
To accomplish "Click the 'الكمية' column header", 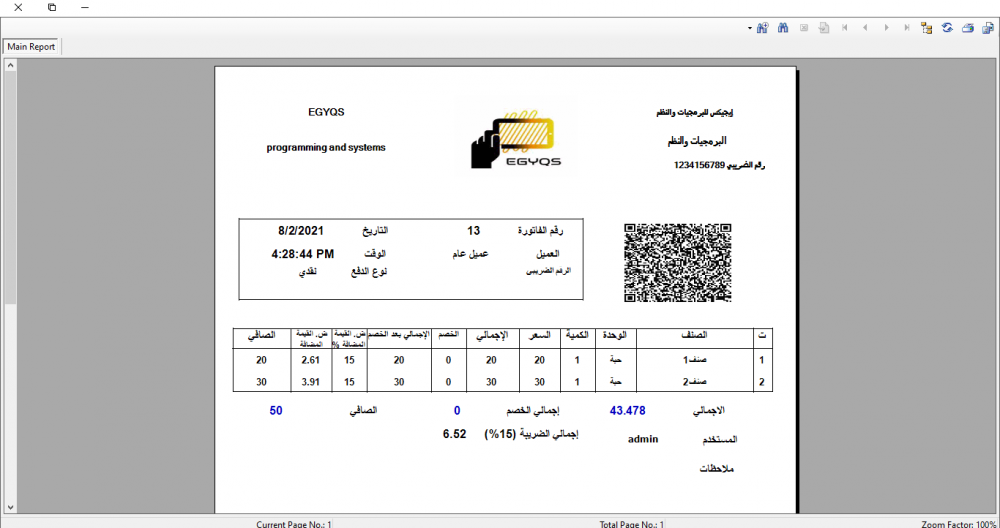I will (577, 335).
